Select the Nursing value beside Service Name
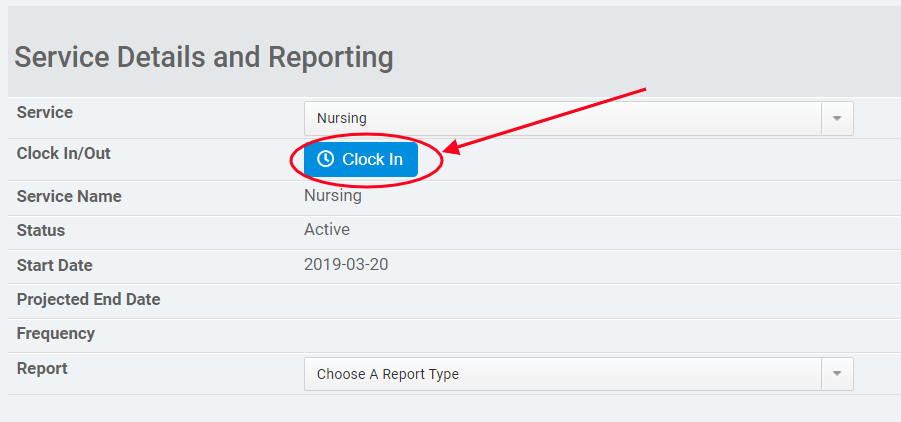The image size is (901, 422). pos(332,196)
